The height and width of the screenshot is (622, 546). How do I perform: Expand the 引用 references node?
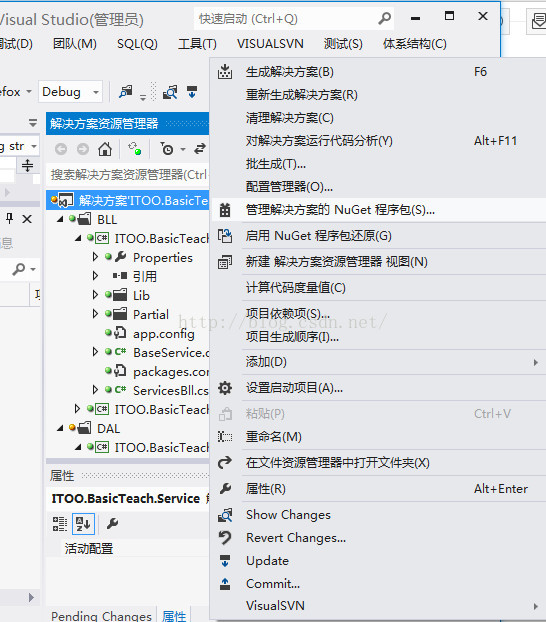[95, 276]
